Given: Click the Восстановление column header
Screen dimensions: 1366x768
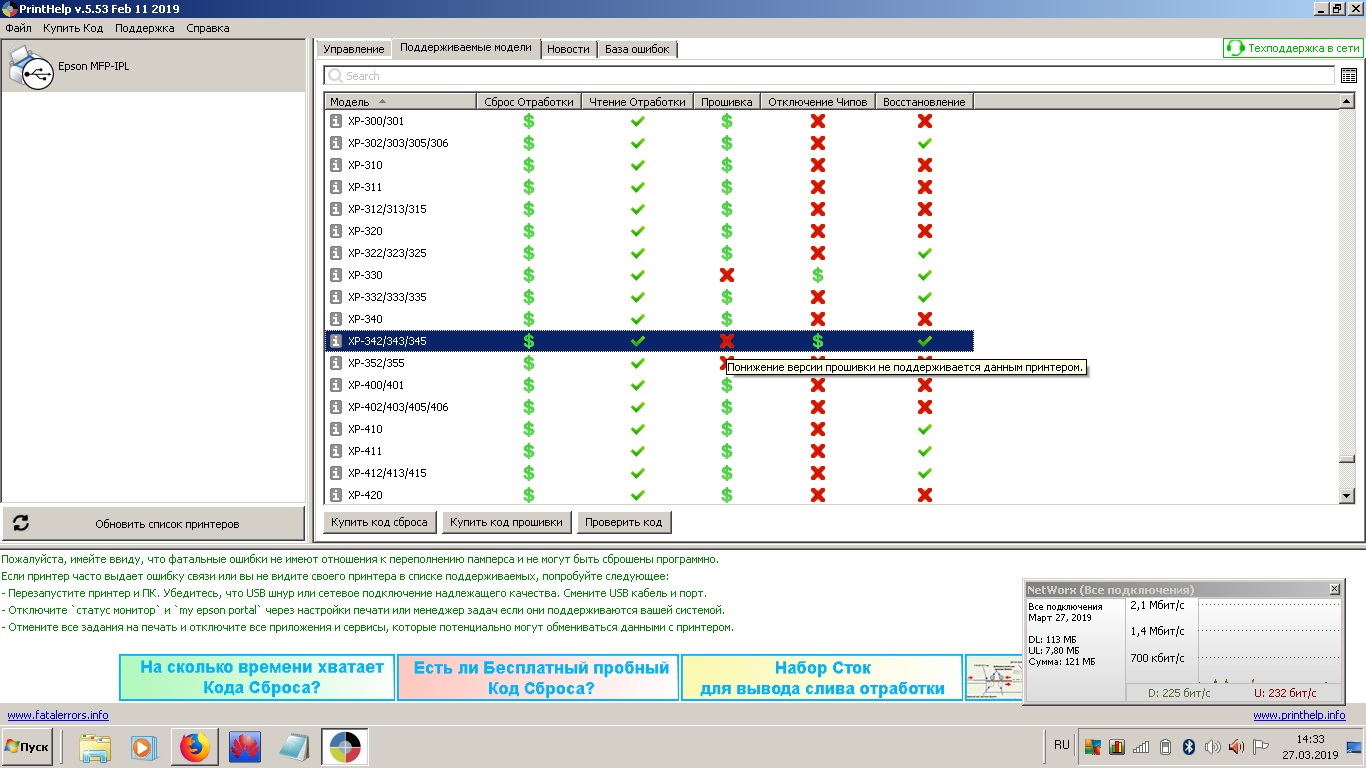Looking at the screenshot, I should tap(925, 102).
